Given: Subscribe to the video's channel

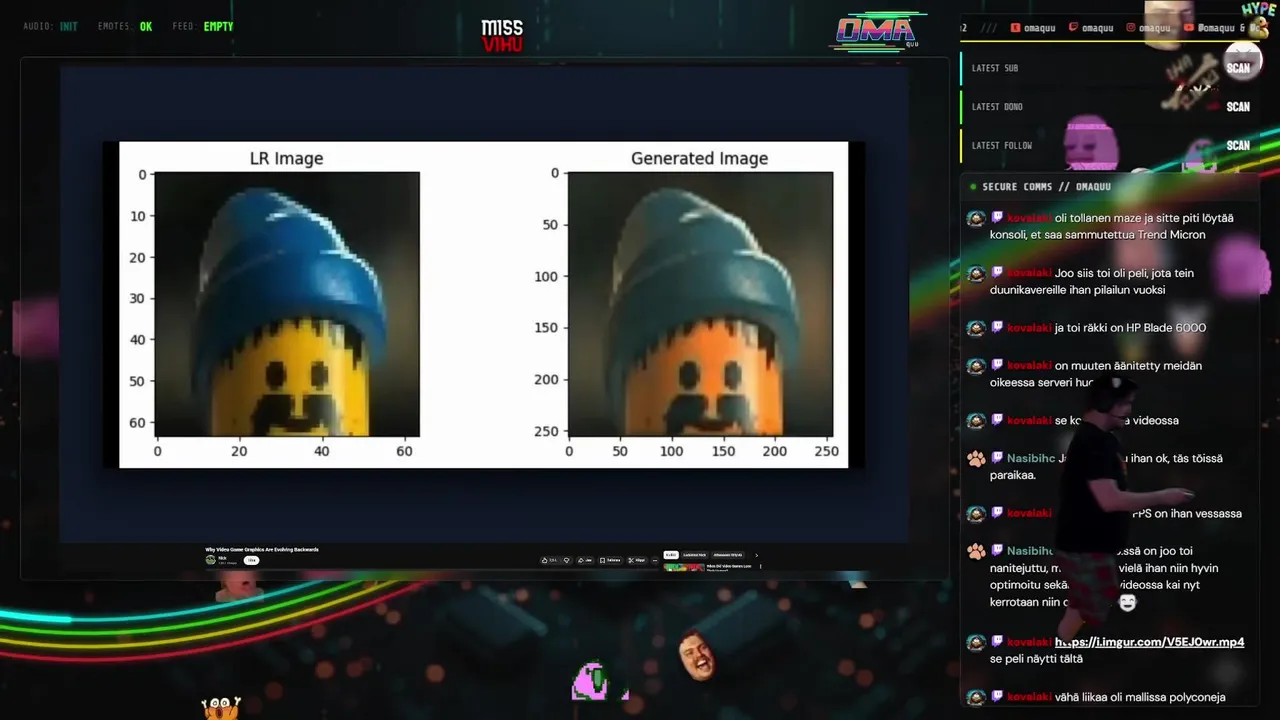Looking at the screenshot, I should point(251,560).
